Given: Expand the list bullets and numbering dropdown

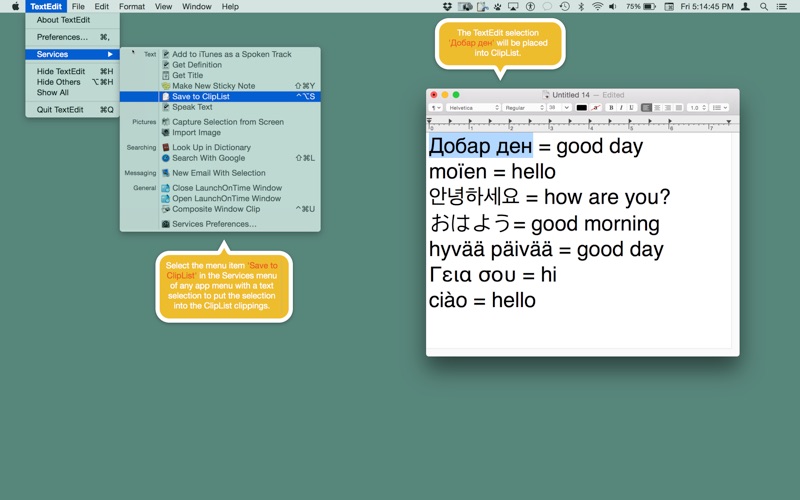Looking at the screenshot, I should pyautogui.click(x=719, y=108).
